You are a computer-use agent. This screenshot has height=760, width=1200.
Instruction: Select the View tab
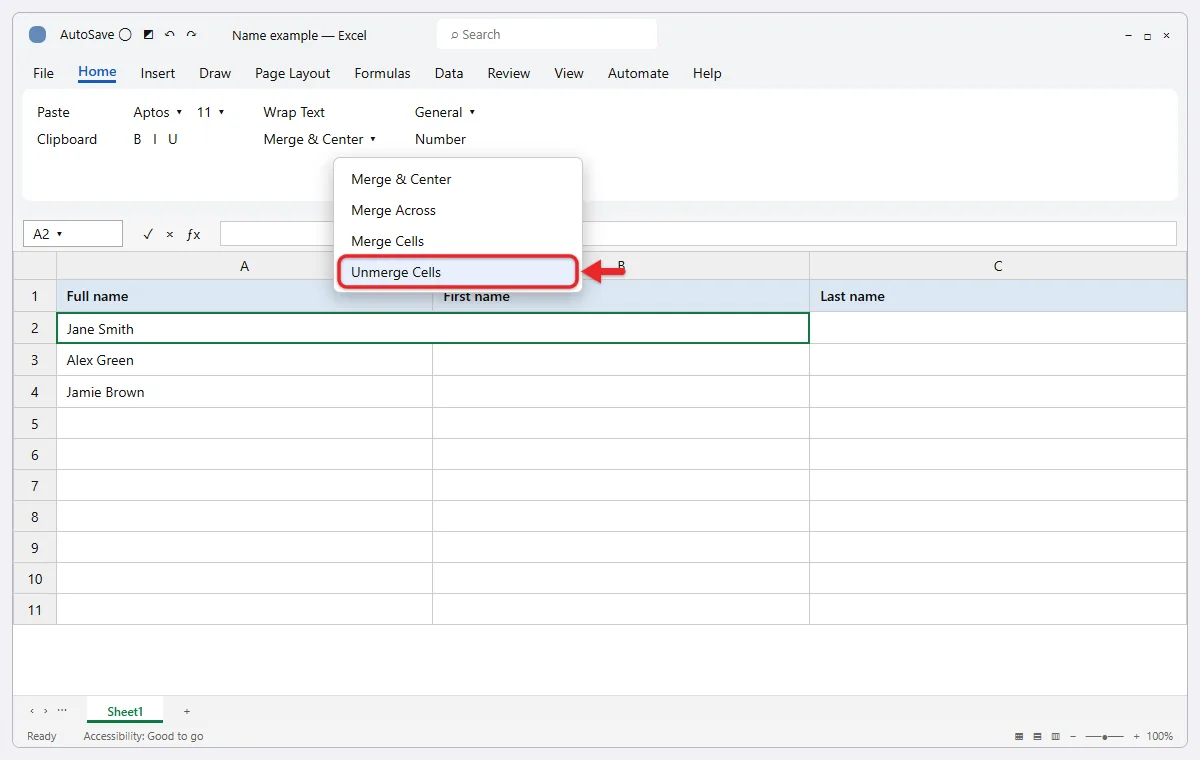(x=569, y=73)
